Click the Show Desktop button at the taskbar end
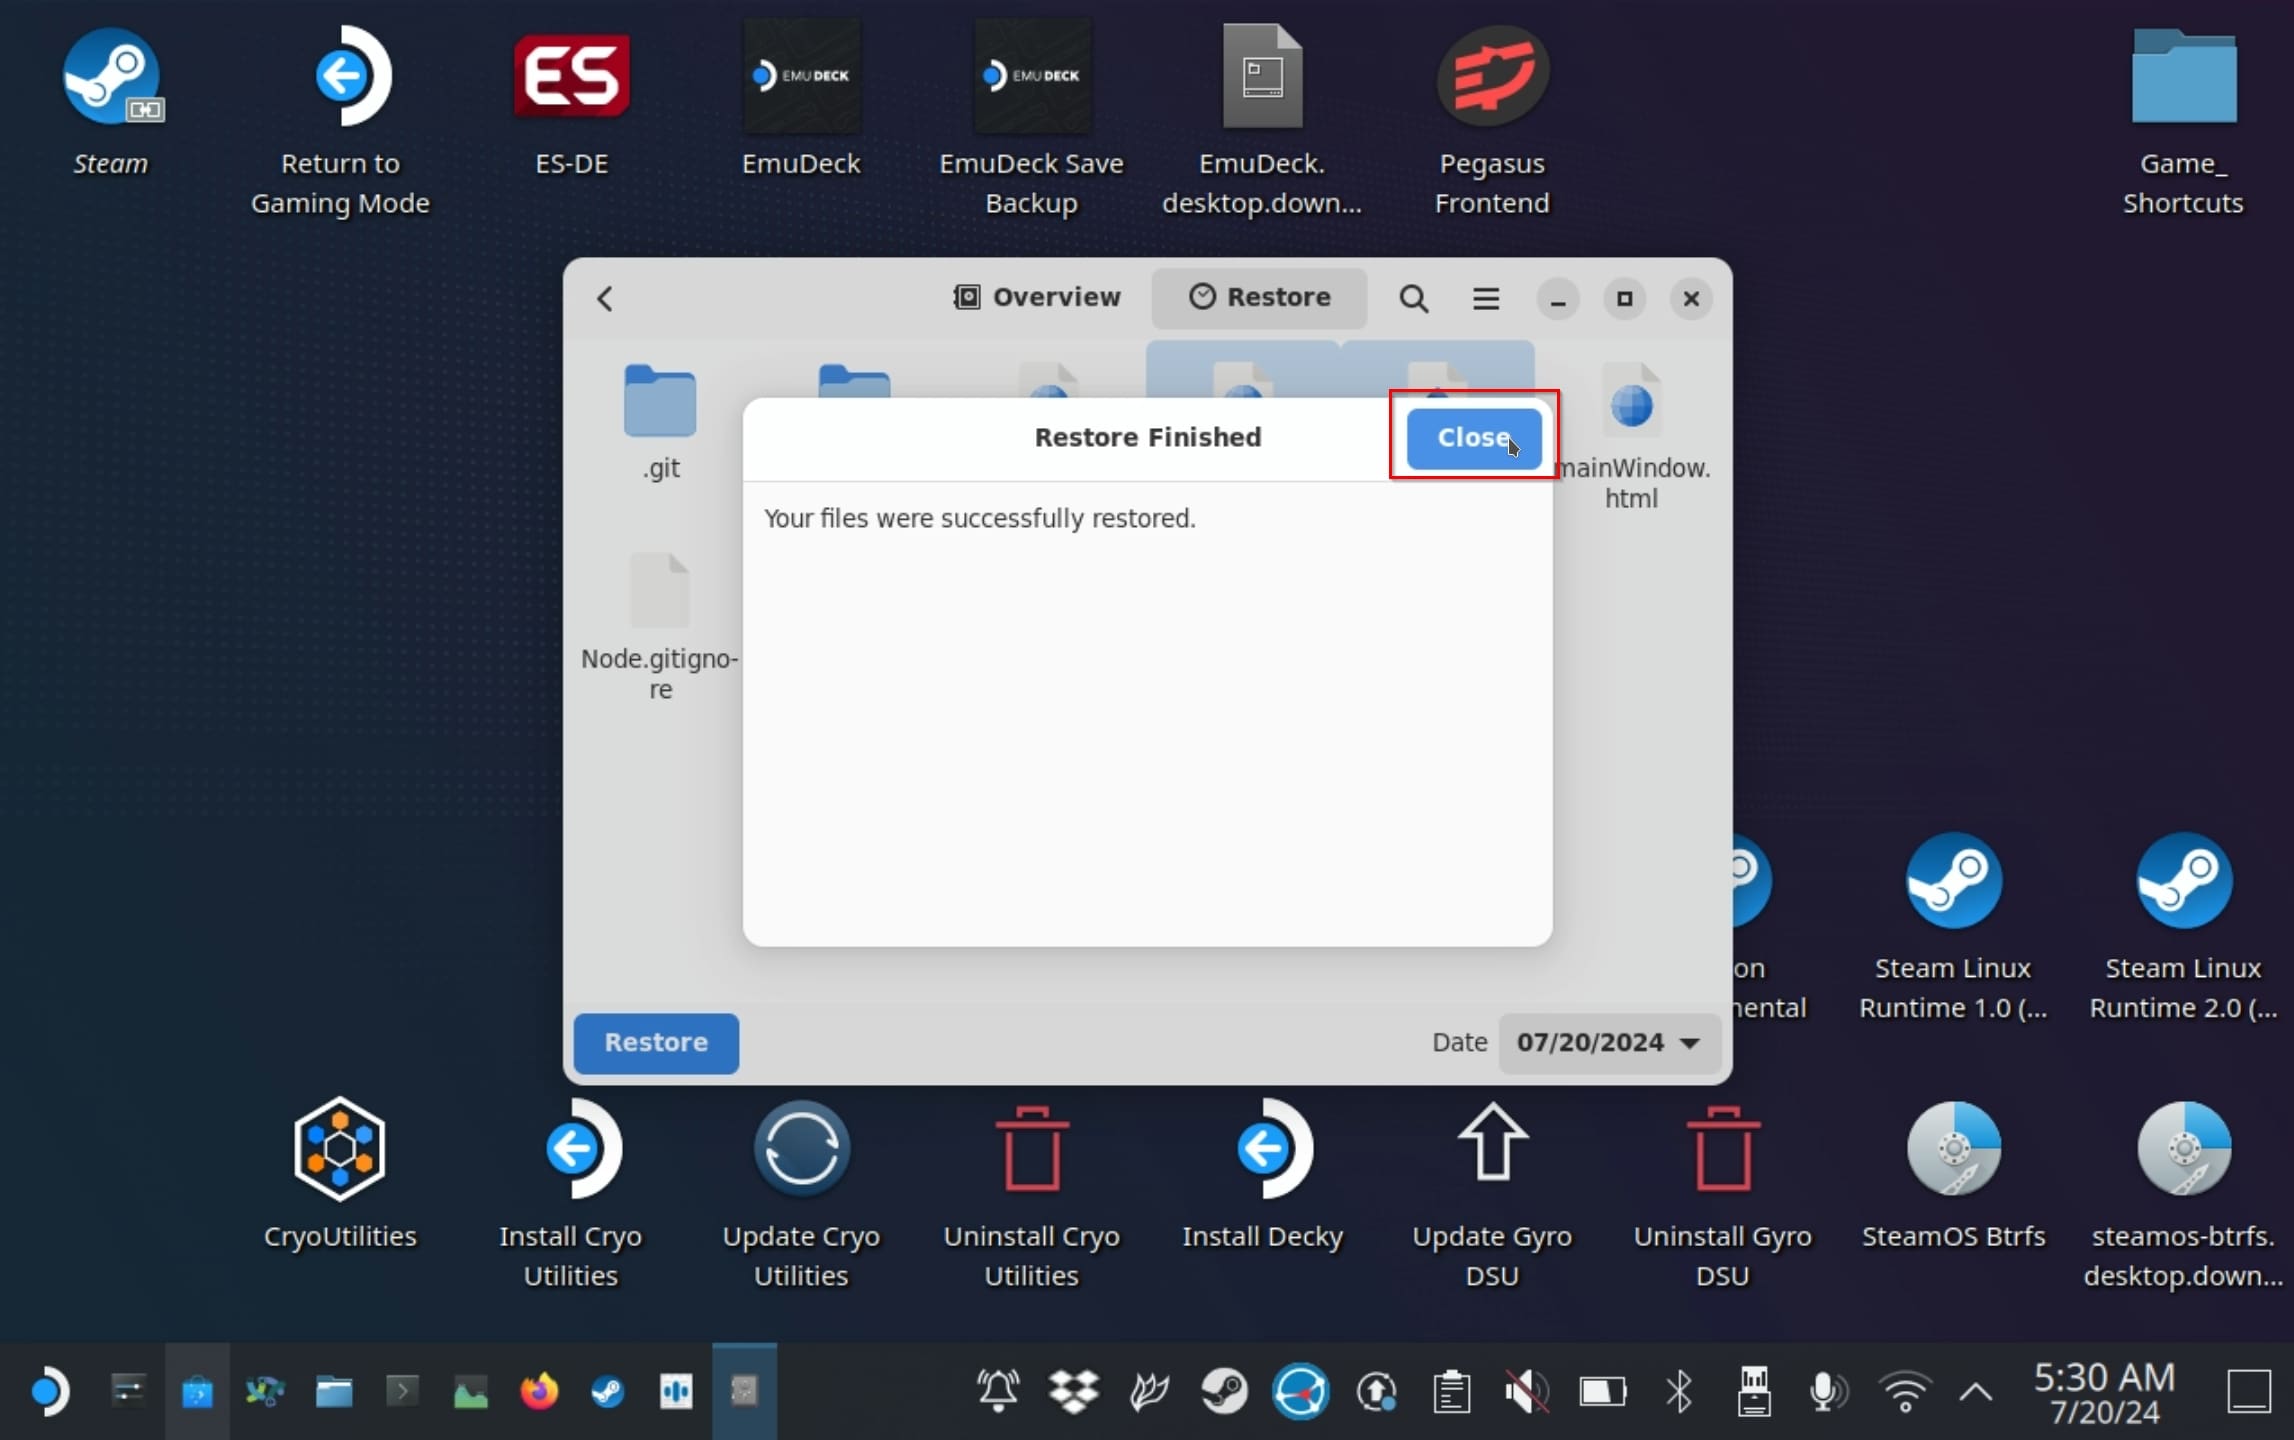This screenshot has height=1440, width=2294. coord(2249,1391)
